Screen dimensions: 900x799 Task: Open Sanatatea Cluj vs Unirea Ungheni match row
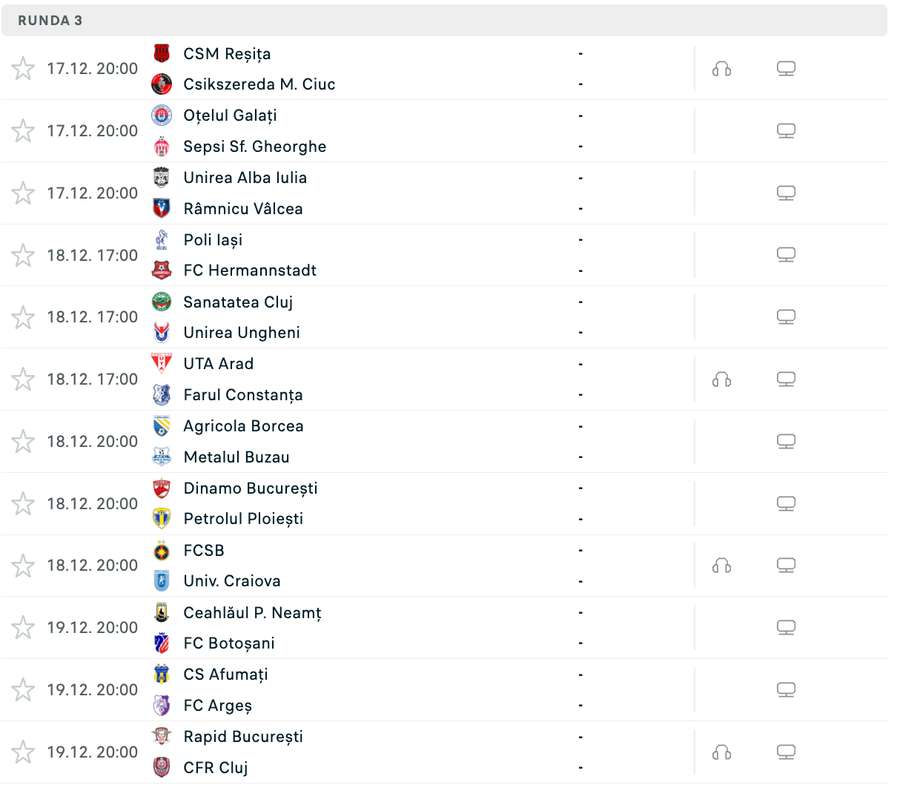(x=444, y=317)
